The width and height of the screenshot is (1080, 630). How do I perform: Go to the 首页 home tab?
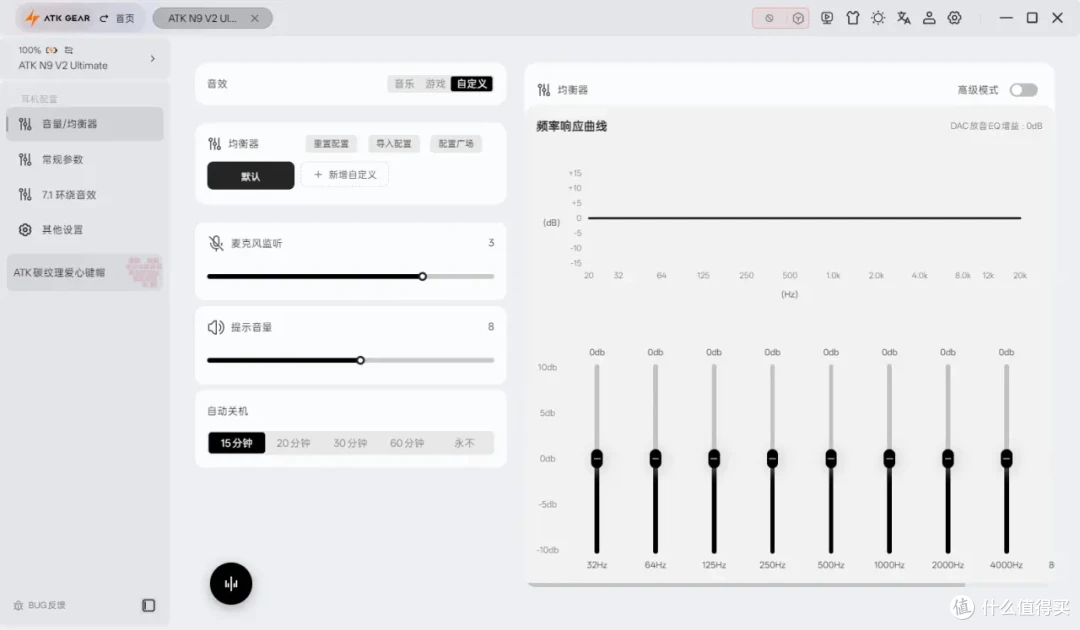(x=118, y=19)
